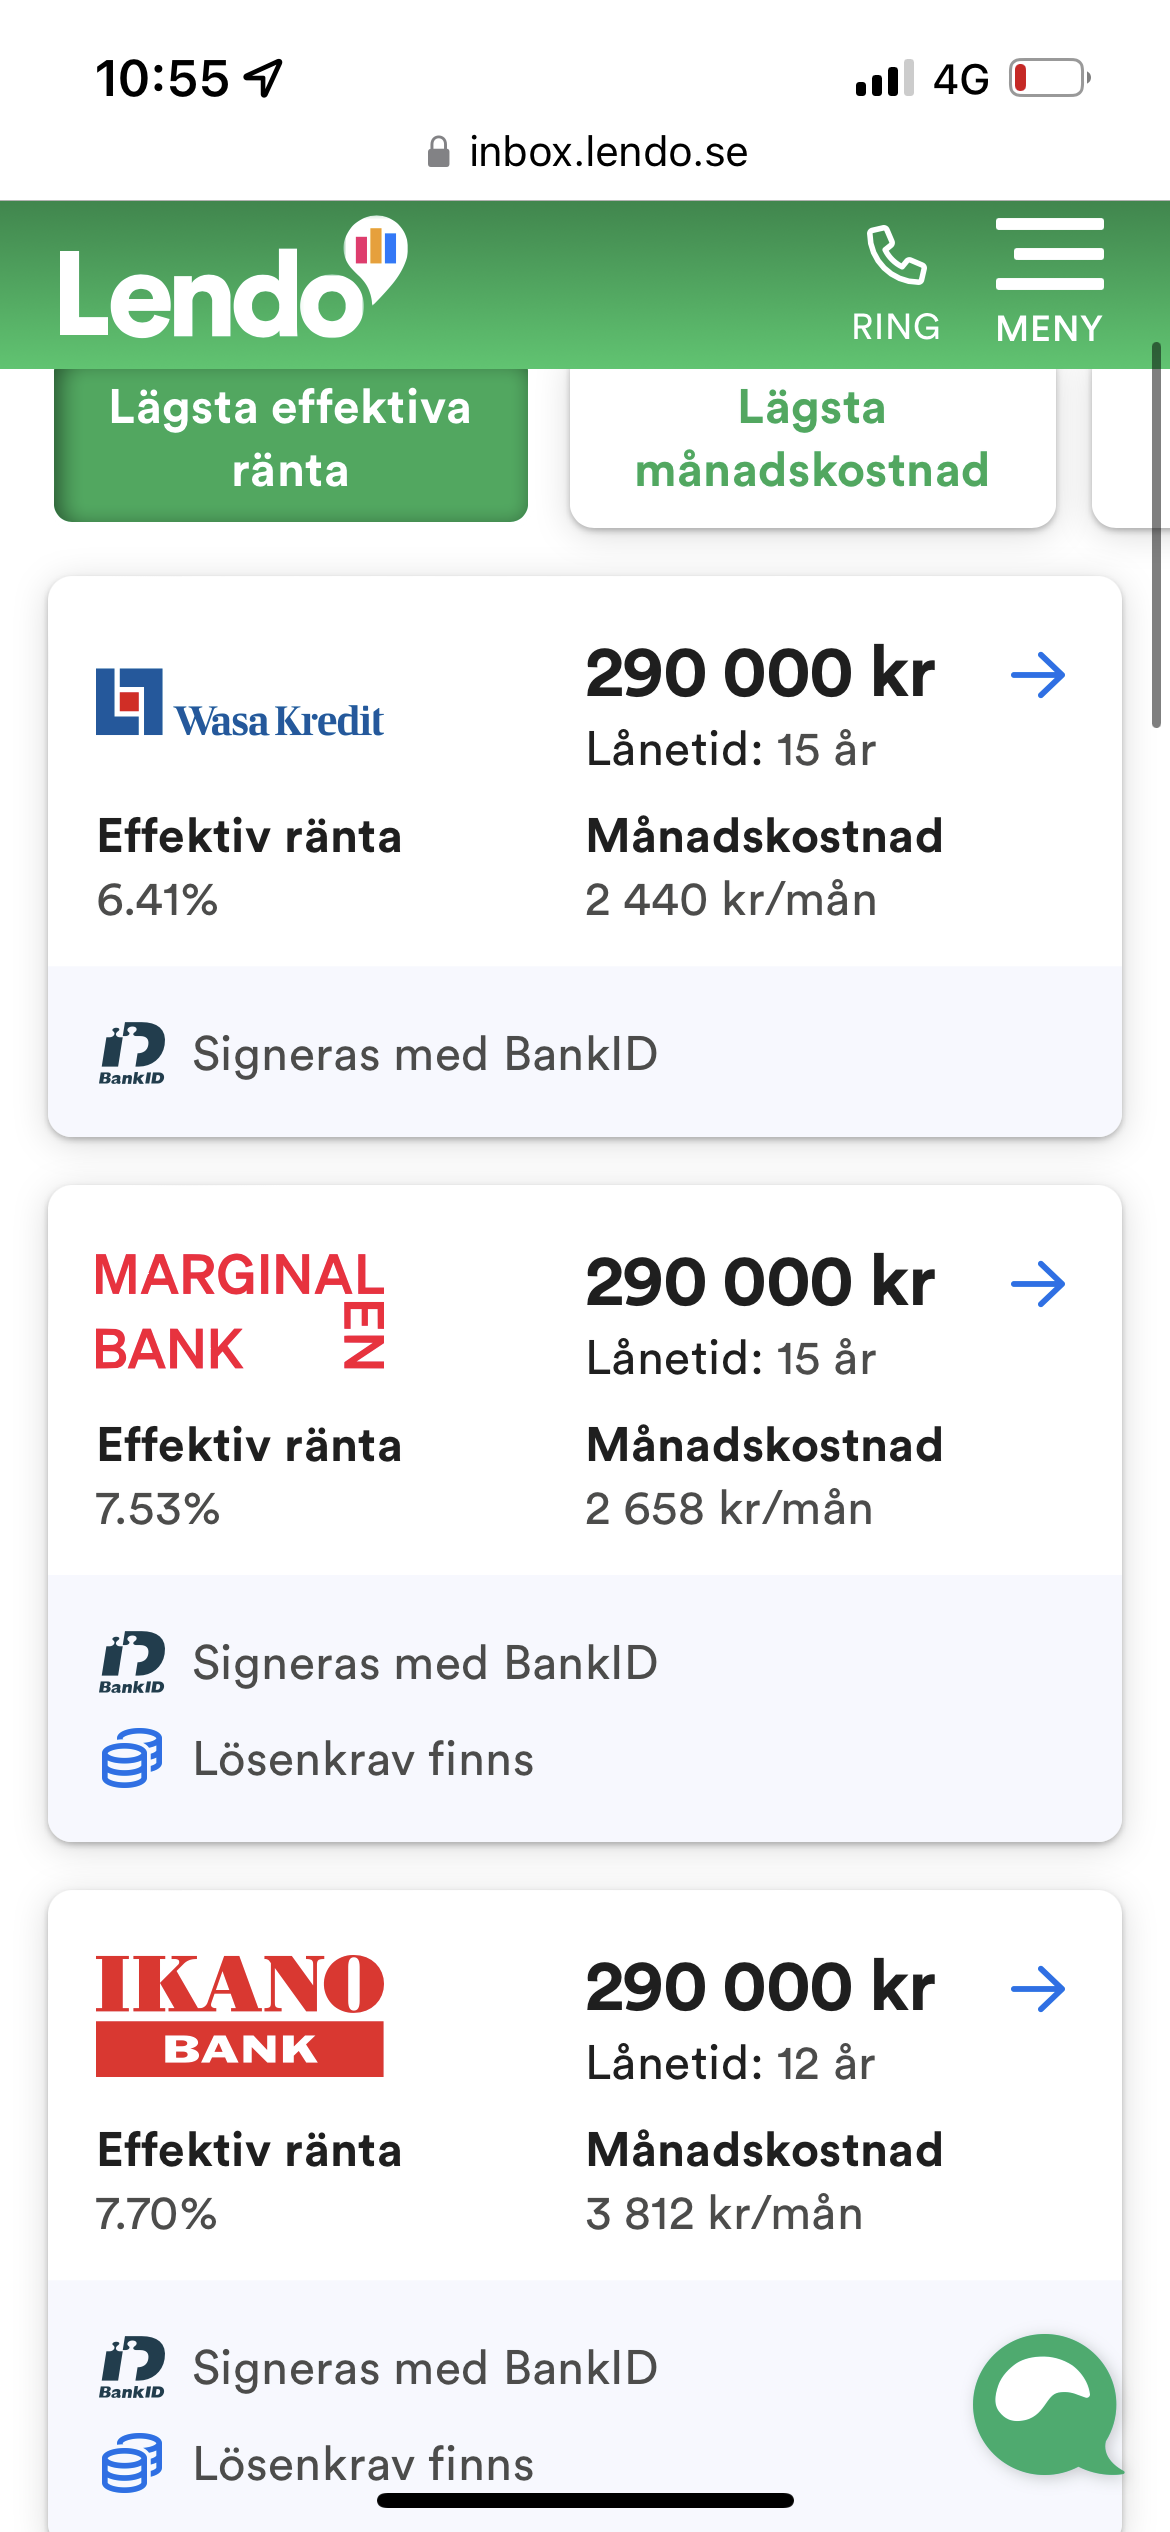The height and width of the screenshot is (2532, 1170).
Task: Expand Wasa Kredit offer with blue arrow
Action: (x=1038, y=675)
